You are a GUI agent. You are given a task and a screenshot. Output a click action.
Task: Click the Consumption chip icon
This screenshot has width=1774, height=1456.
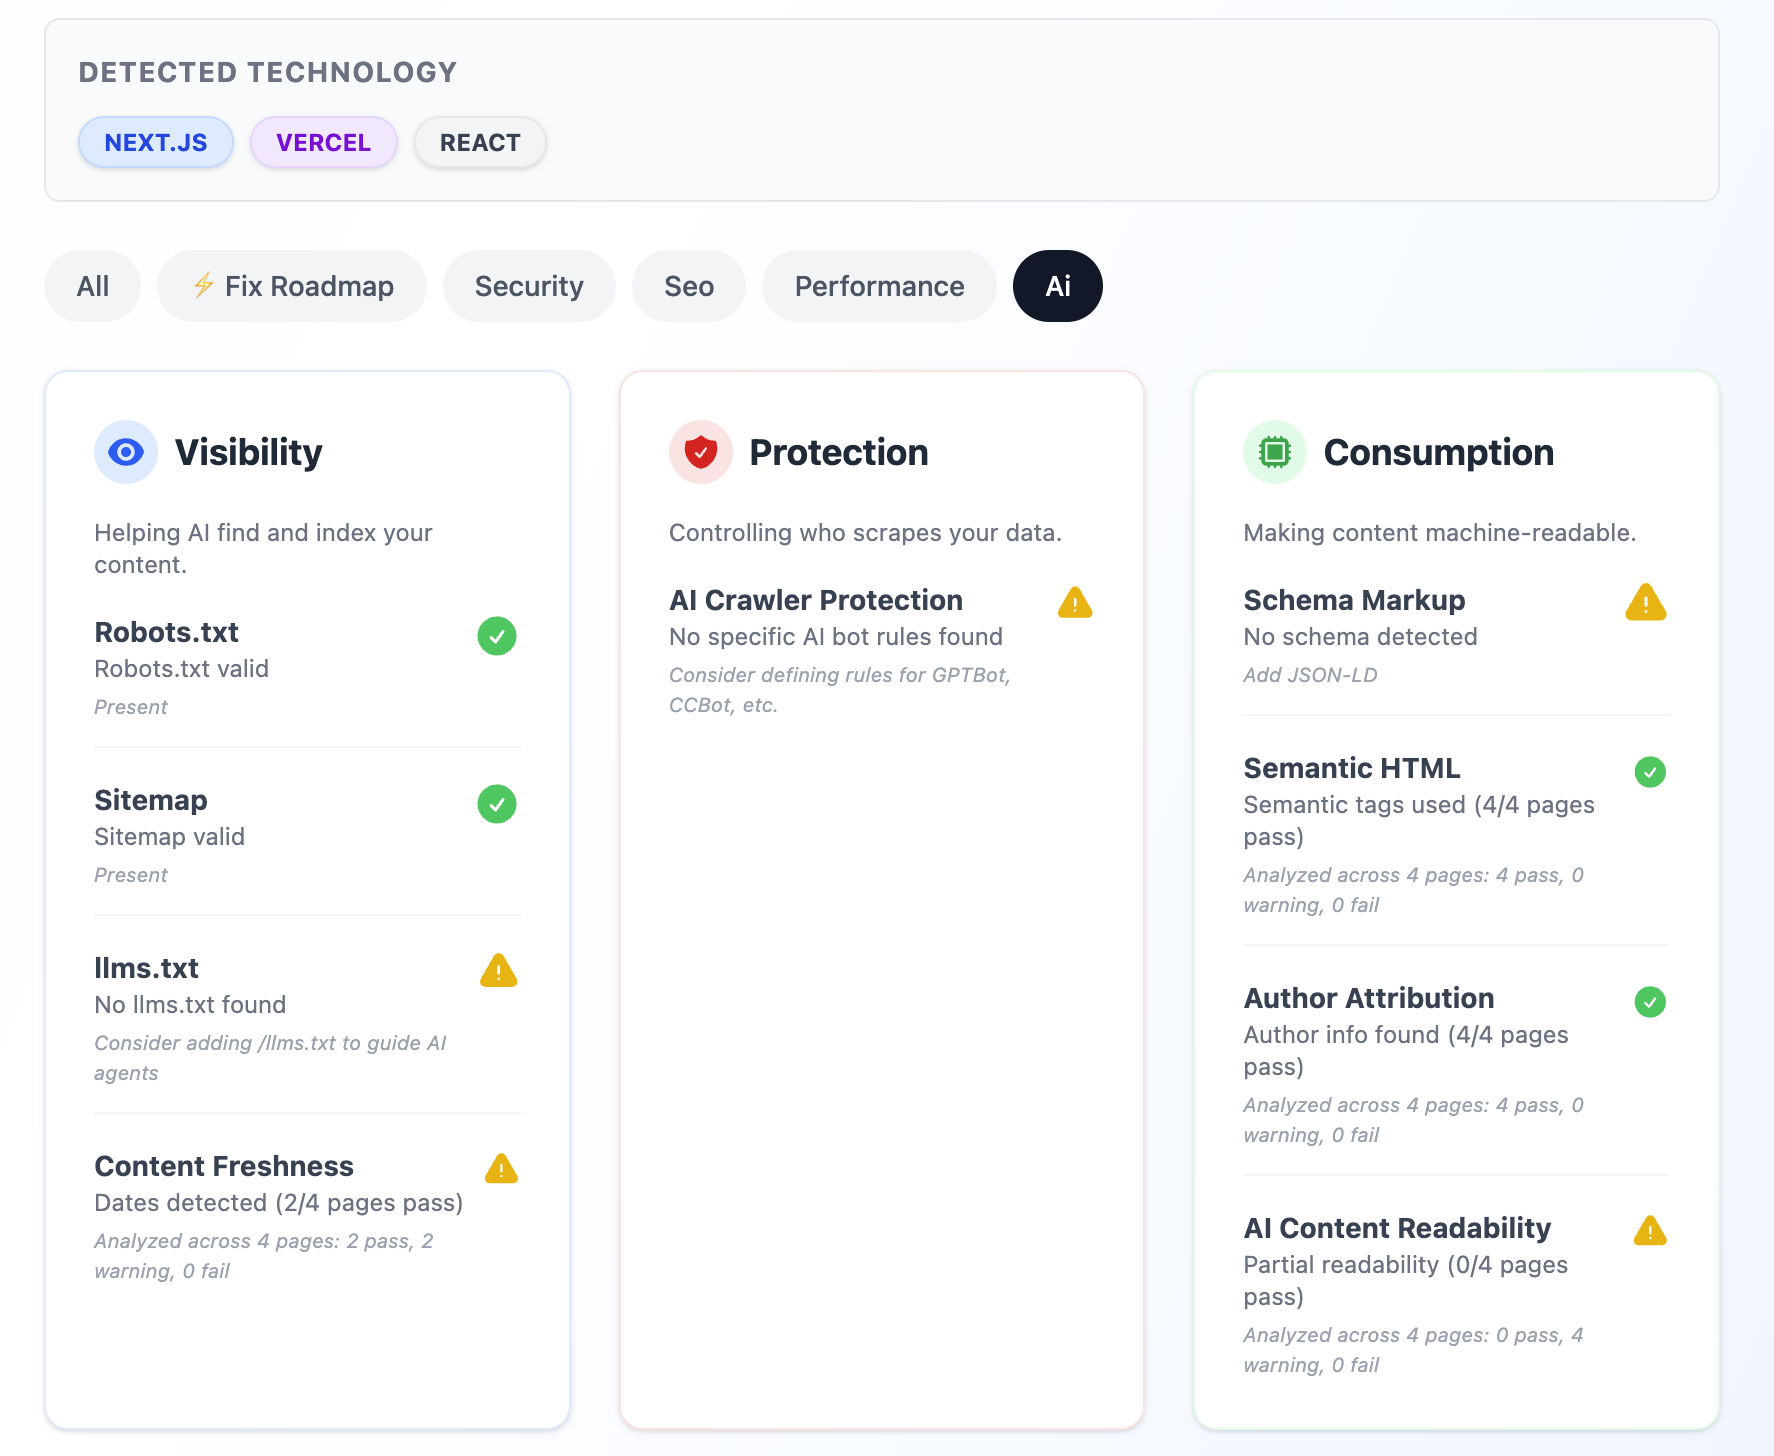pyautogui.click(x=1274, y=452)
